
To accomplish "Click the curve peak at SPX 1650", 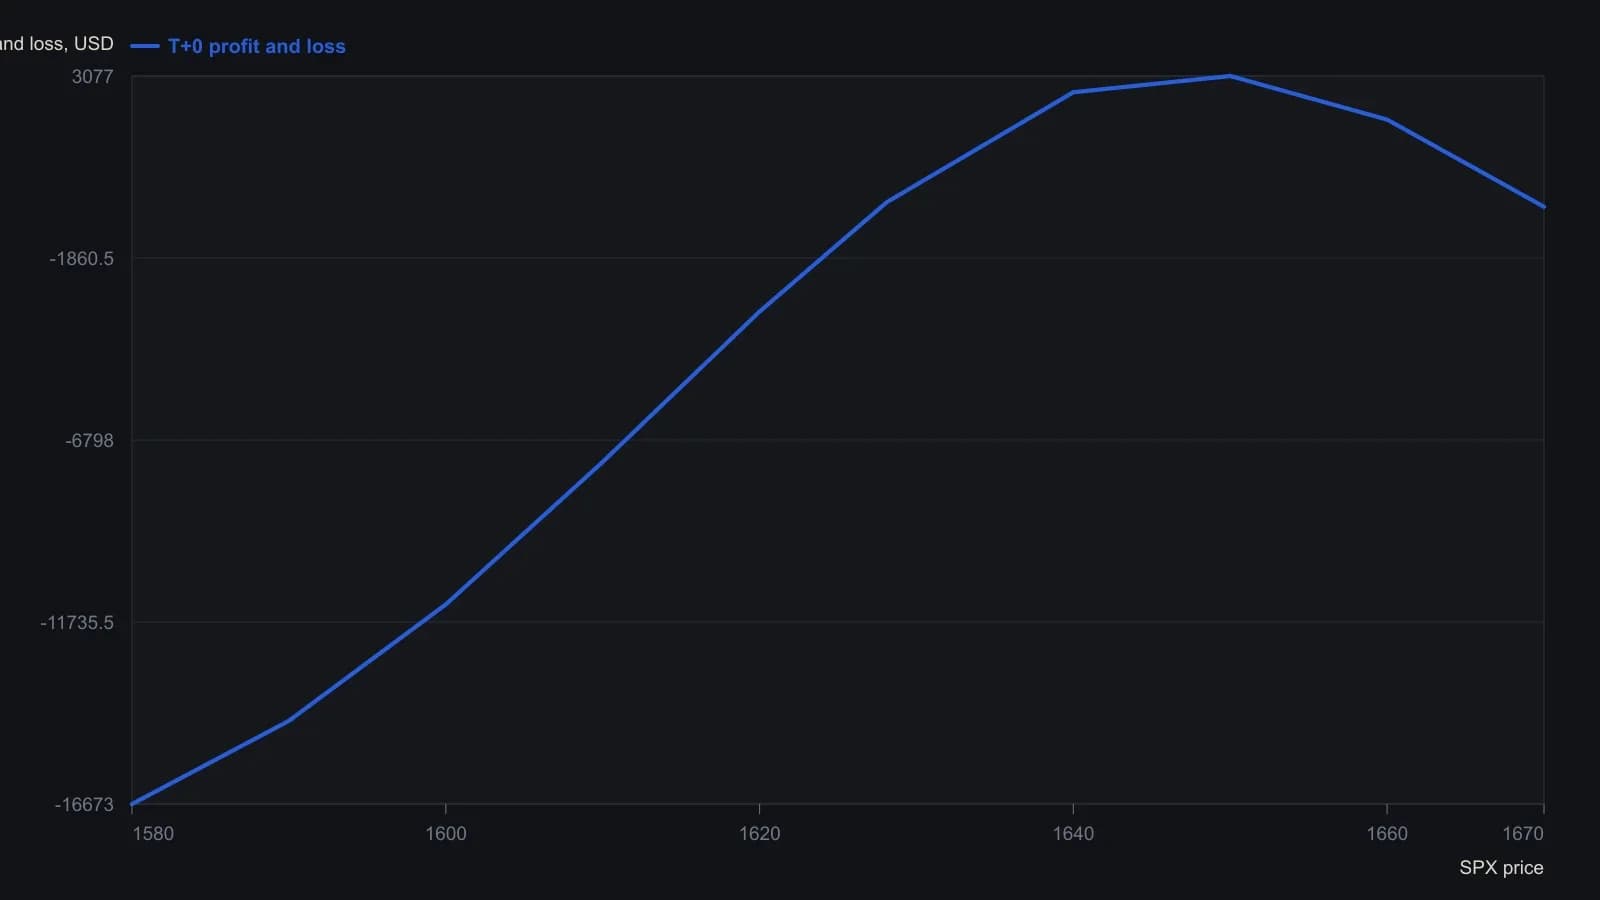I will [1230, 76].
